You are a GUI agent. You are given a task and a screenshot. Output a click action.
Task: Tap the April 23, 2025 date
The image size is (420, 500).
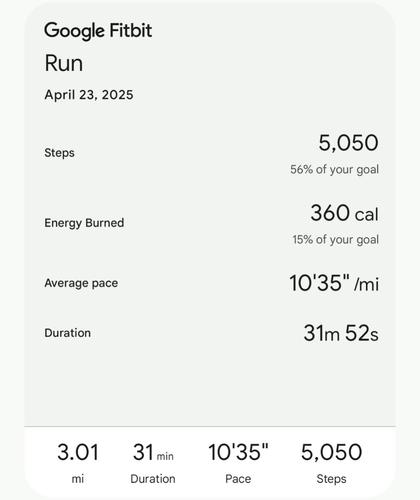pyautogui.click(x=89, y=95)
